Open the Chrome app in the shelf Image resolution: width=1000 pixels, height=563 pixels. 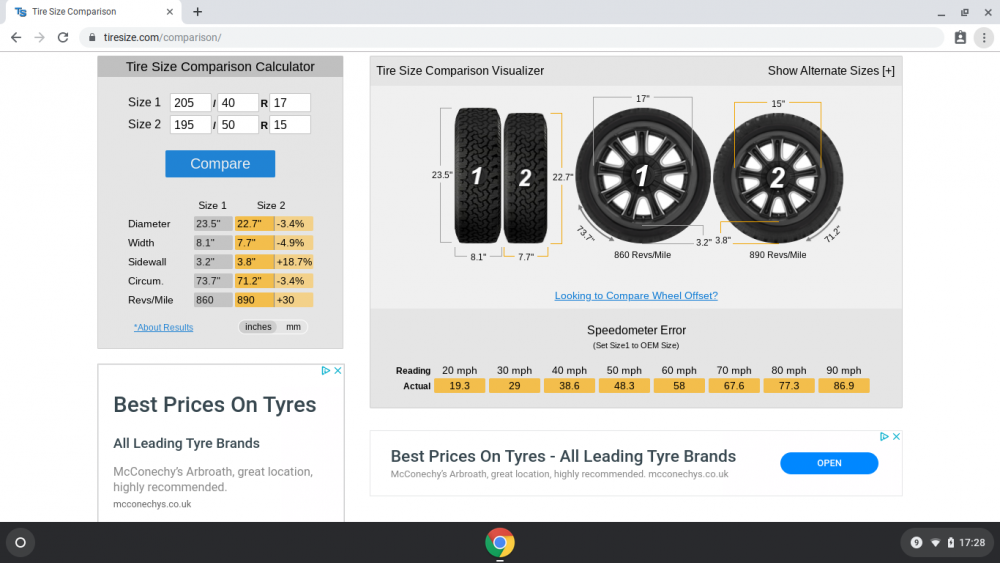500,543
